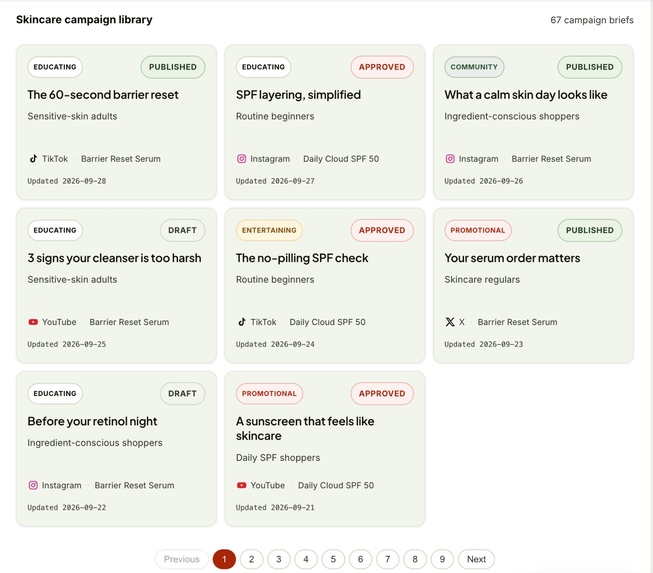Go to page 7 of briefs
Image resolution: width=653 pixels, height=573 pixels.
[x=388, y=559]
